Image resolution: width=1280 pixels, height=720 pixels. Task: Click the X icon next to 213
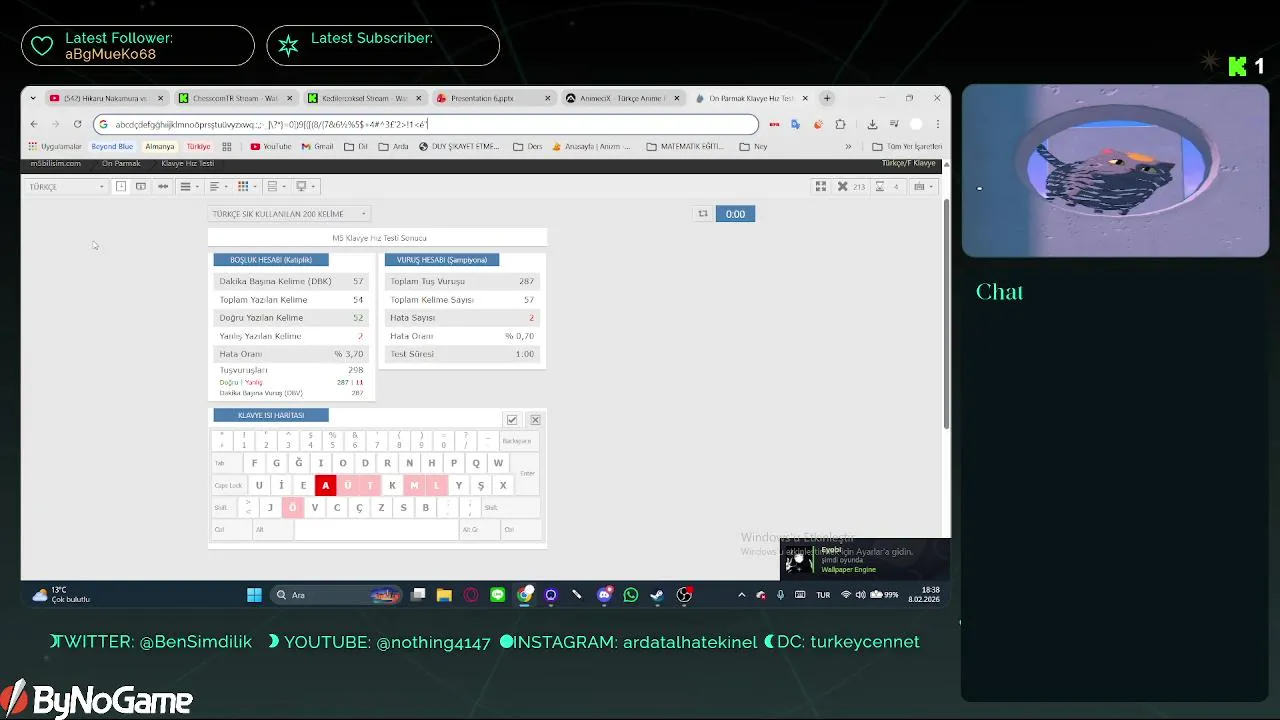pos(842,186)
